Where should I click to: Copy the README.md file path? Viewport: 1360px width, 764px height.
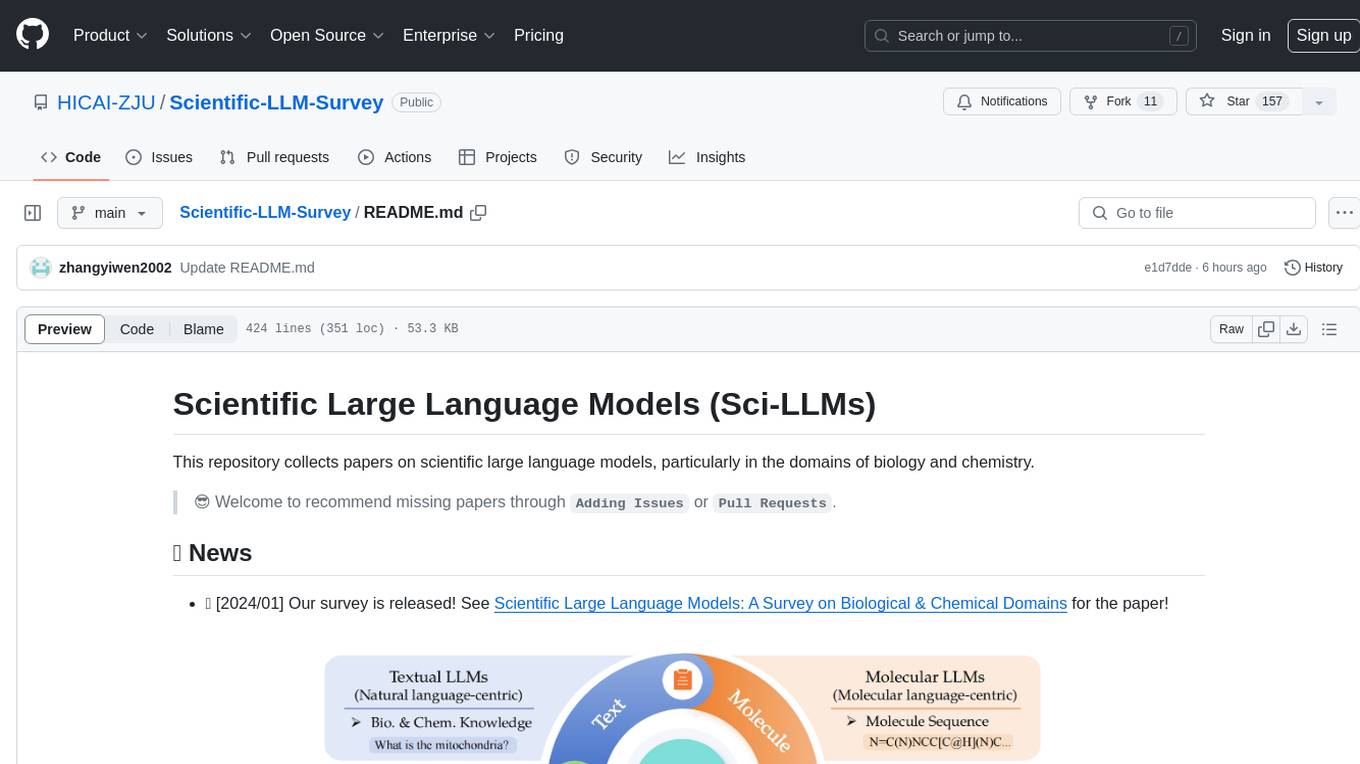478,212
